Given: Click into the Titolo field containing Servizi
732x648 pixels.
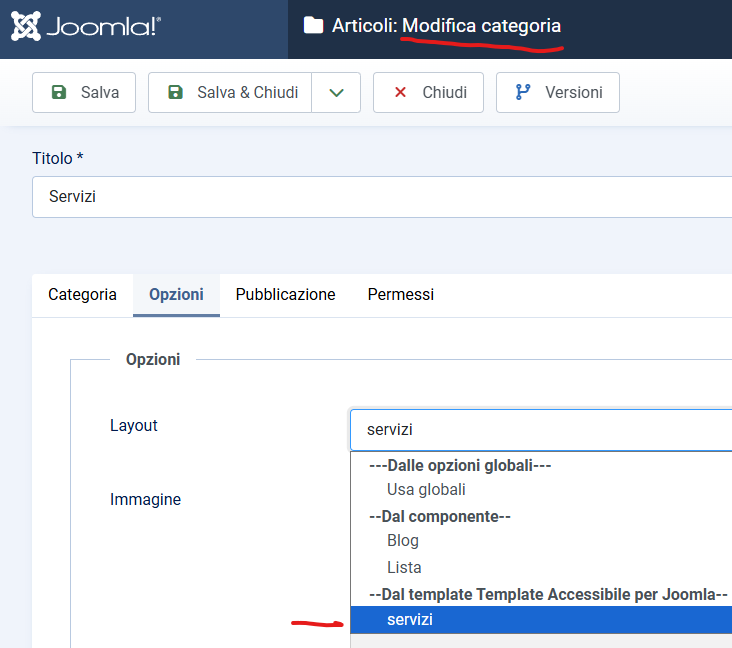Looking at the screenshot, I should click(380, 197).
